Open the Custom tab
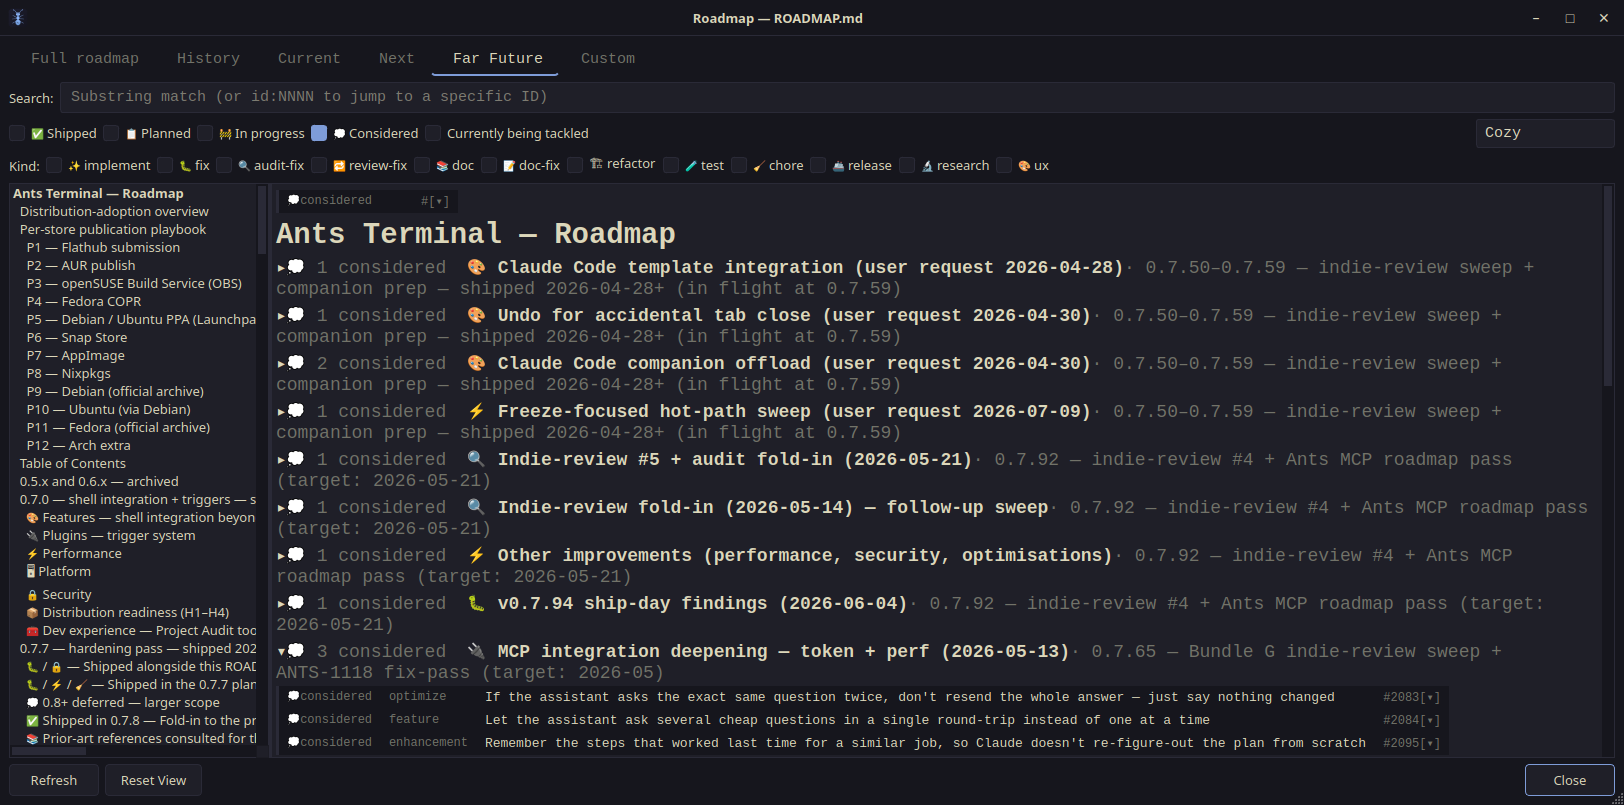The width and height of the screenshot is (1624, 805). point(608,58)
